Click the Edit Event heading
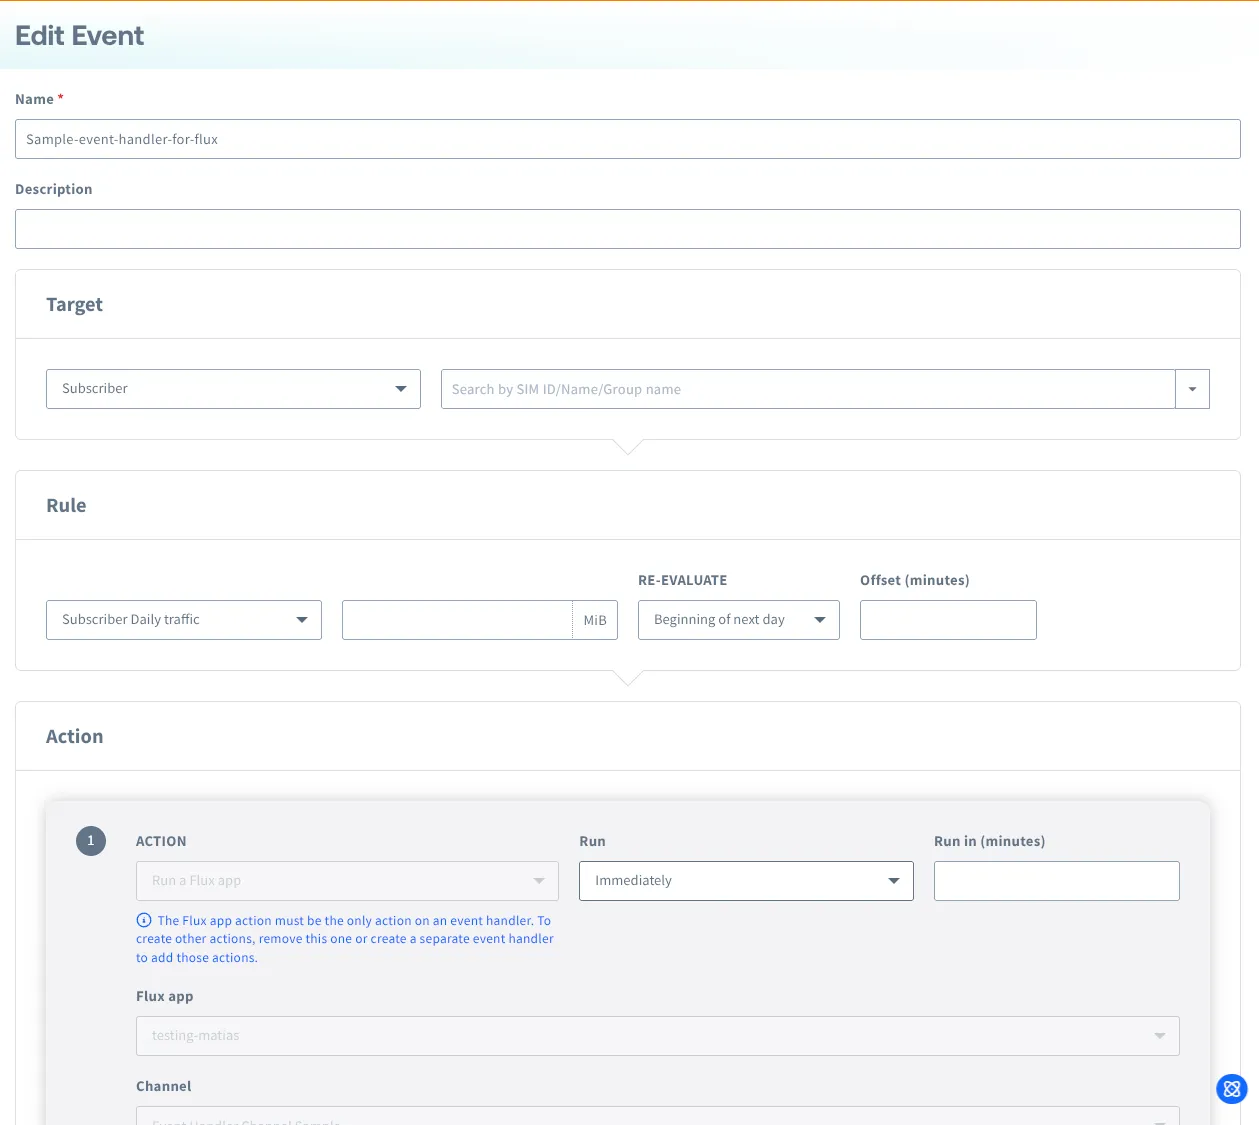The width and height of the screenshot is (1259, 1125). [x=80, y=36]
